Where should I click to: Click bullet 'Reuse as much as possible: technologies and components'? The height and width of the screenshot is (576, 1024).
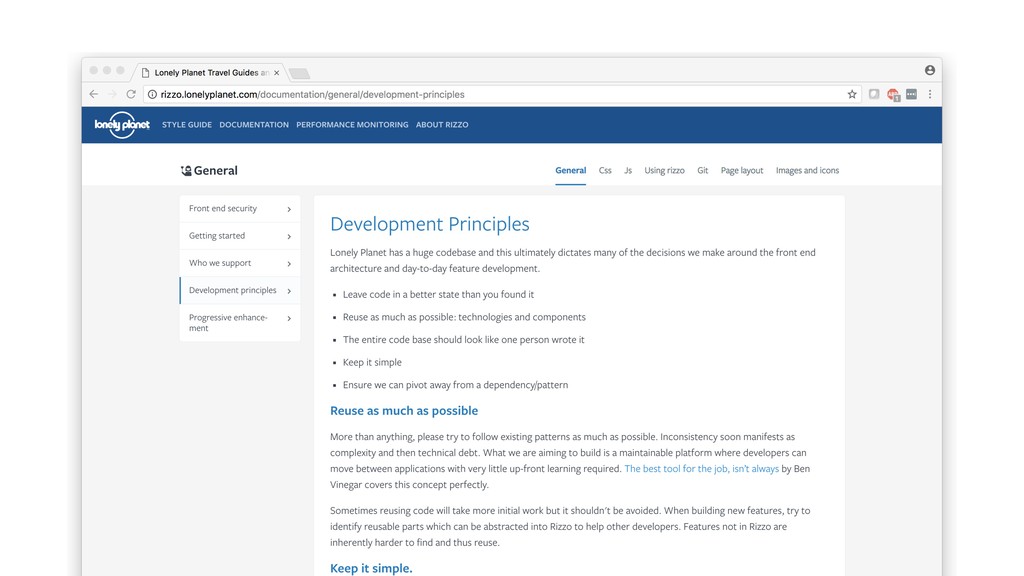[x=464, y=317]
